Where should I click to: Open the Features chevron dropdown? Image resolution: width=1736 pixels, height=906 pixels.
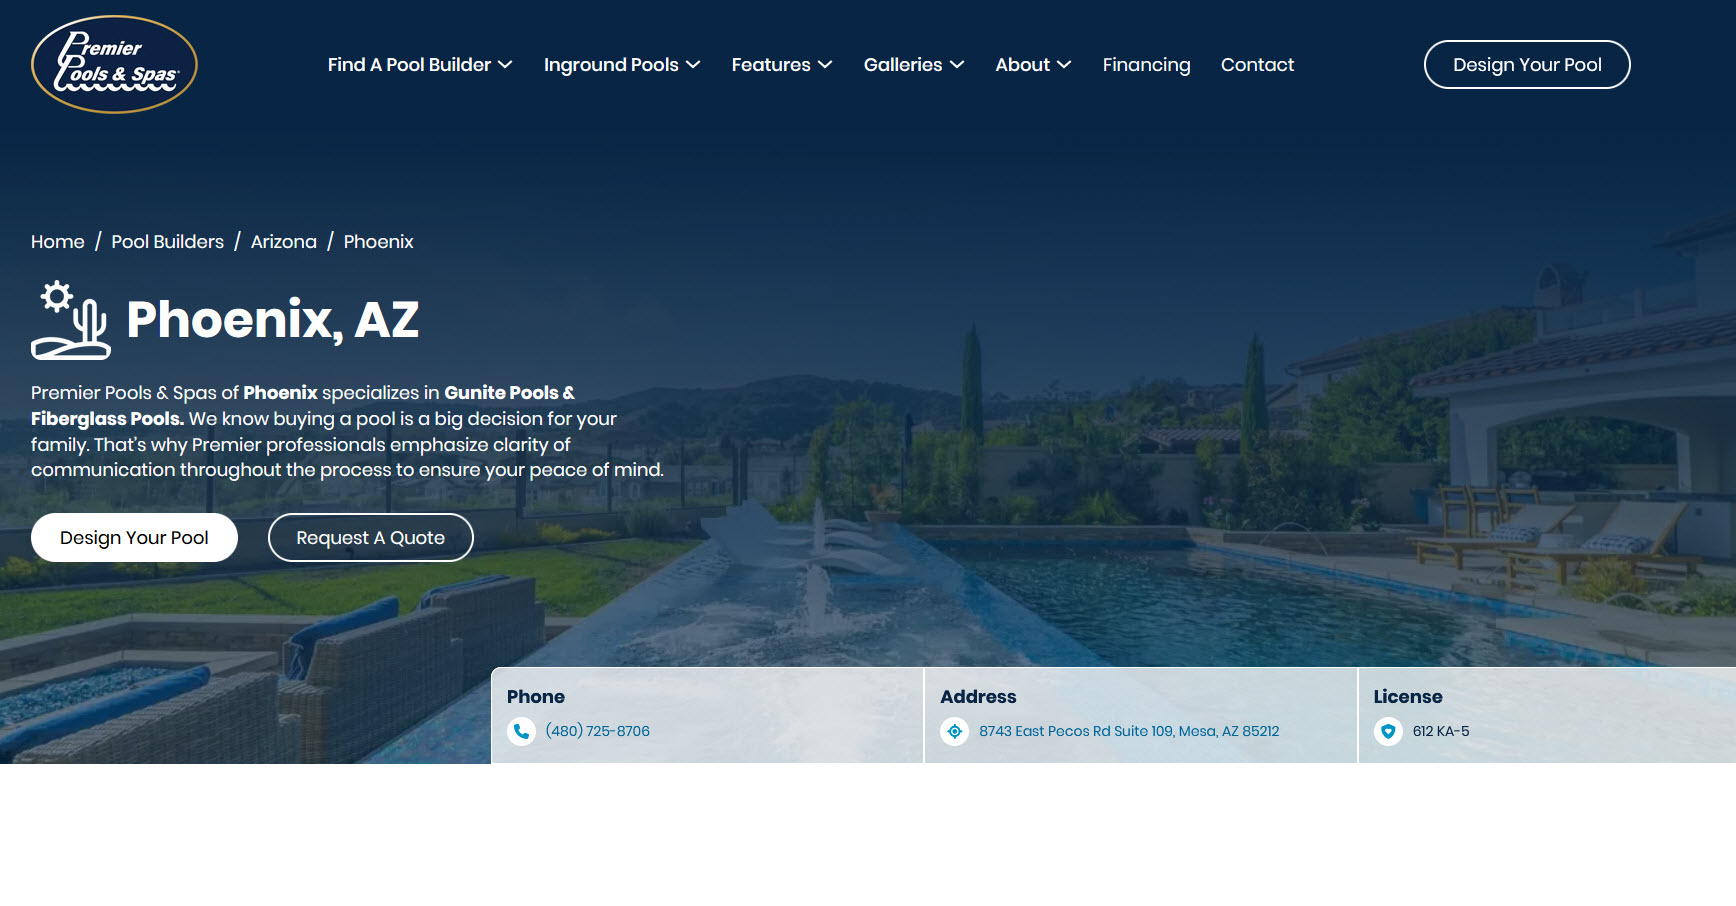point(825,65)
